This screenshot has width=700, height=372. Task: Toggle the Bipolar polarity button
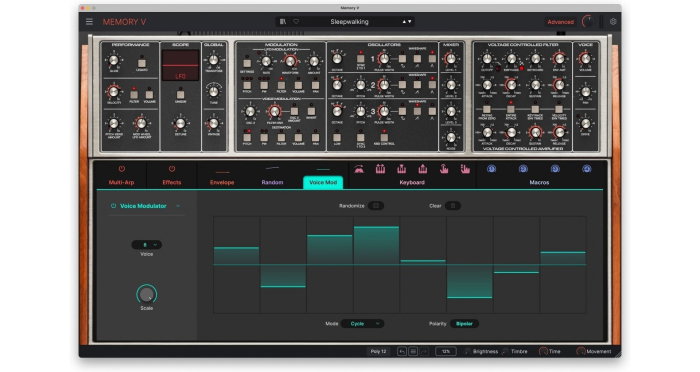pyautogui.click(x=464, y=324)
